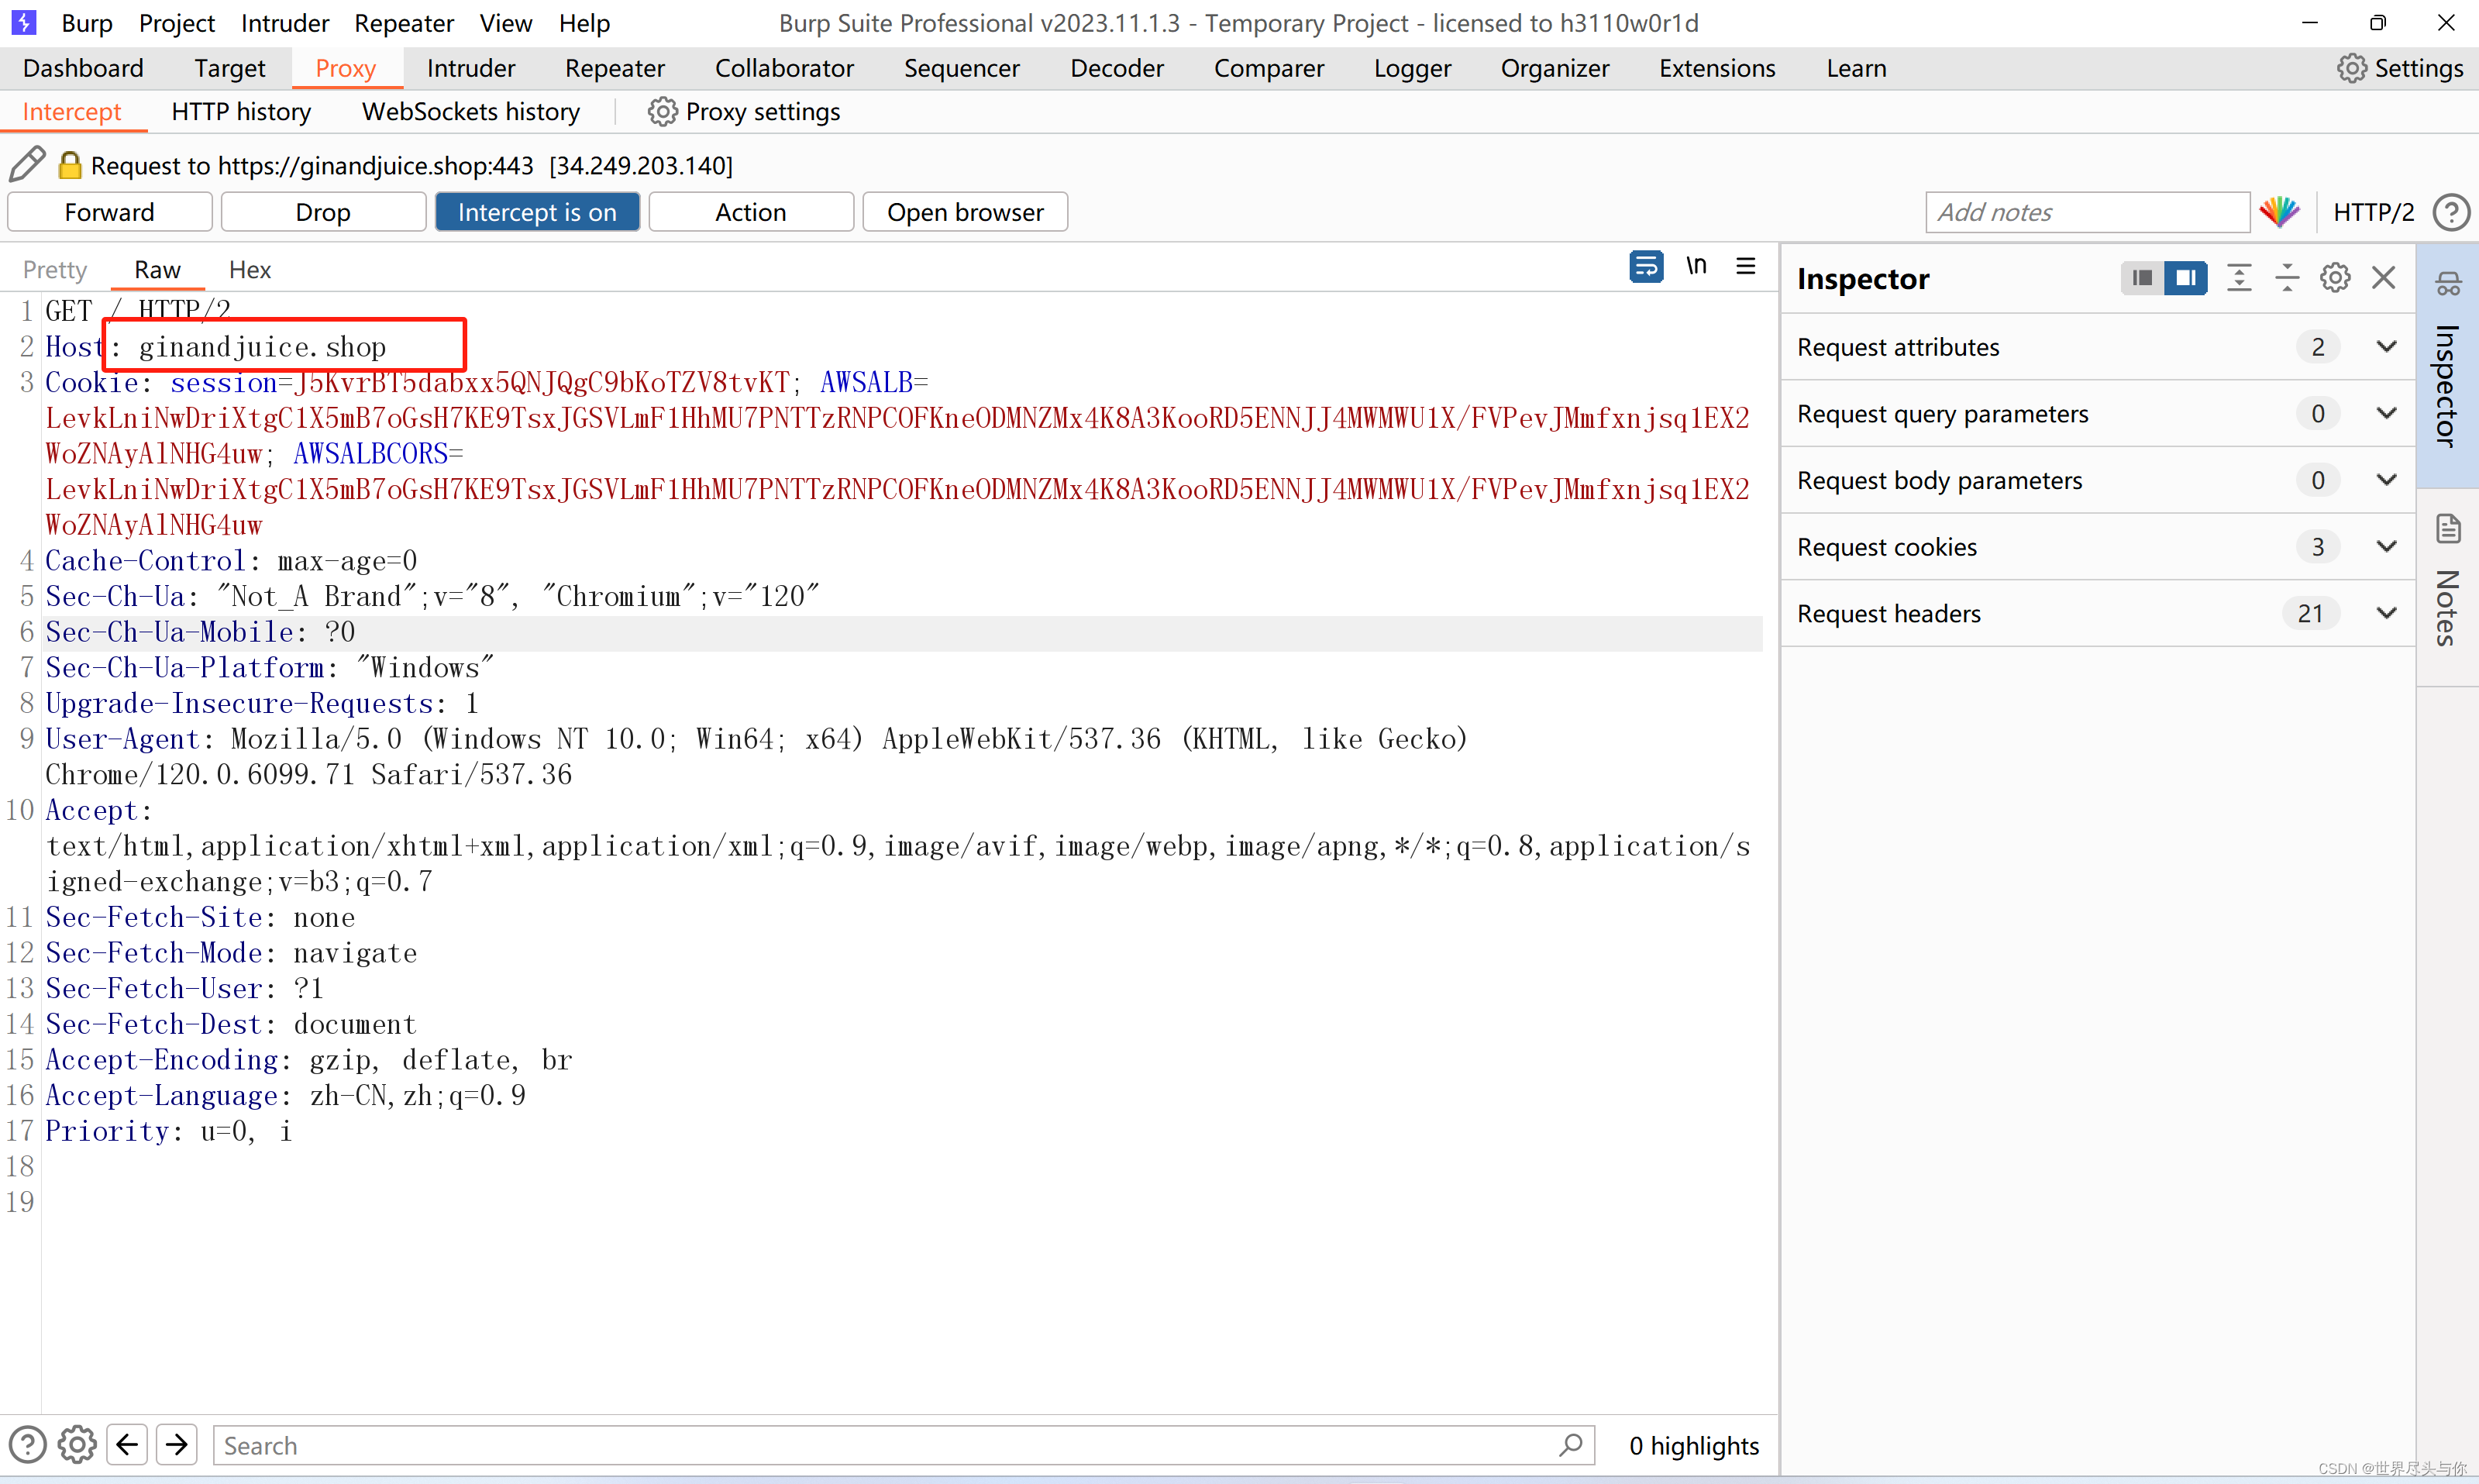This screenshot has width=2479, height=1484.
Task: Click the help question mark beside HTTP/2
Action: point(2450,212)
